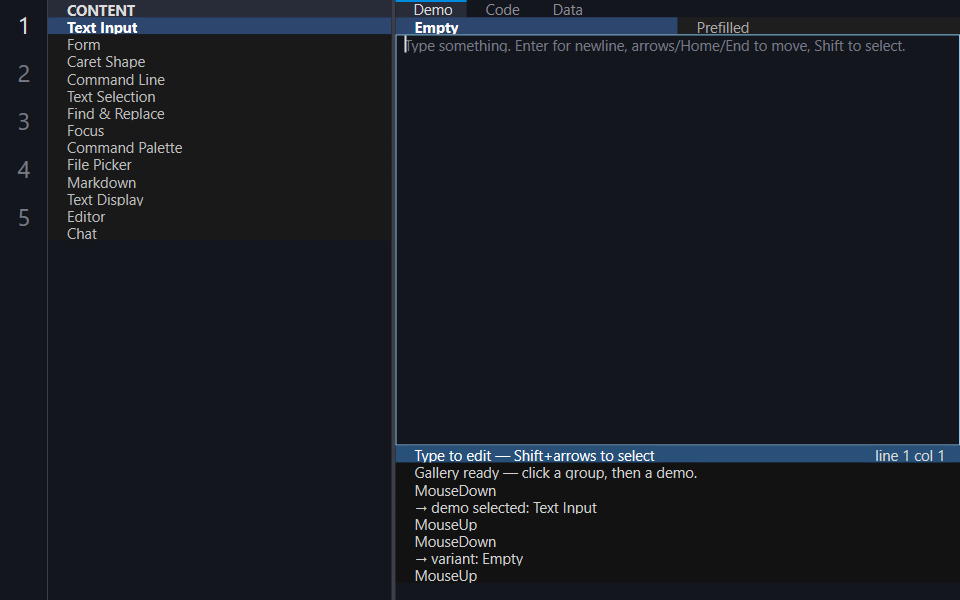Open the Text Input demo
Image resolution: width=960 pixels, height=600 pixels.
[x=219, y=27]
